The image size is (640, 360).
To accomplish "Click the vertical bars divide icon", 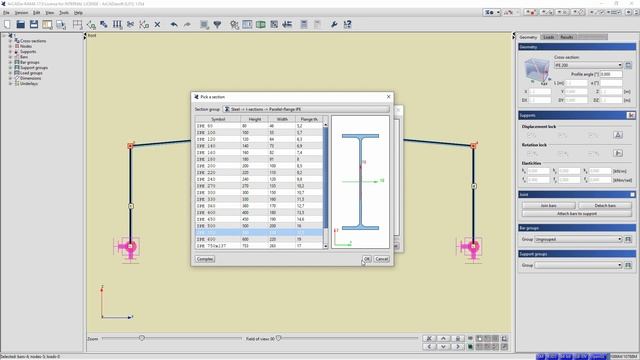I will 117,24.
